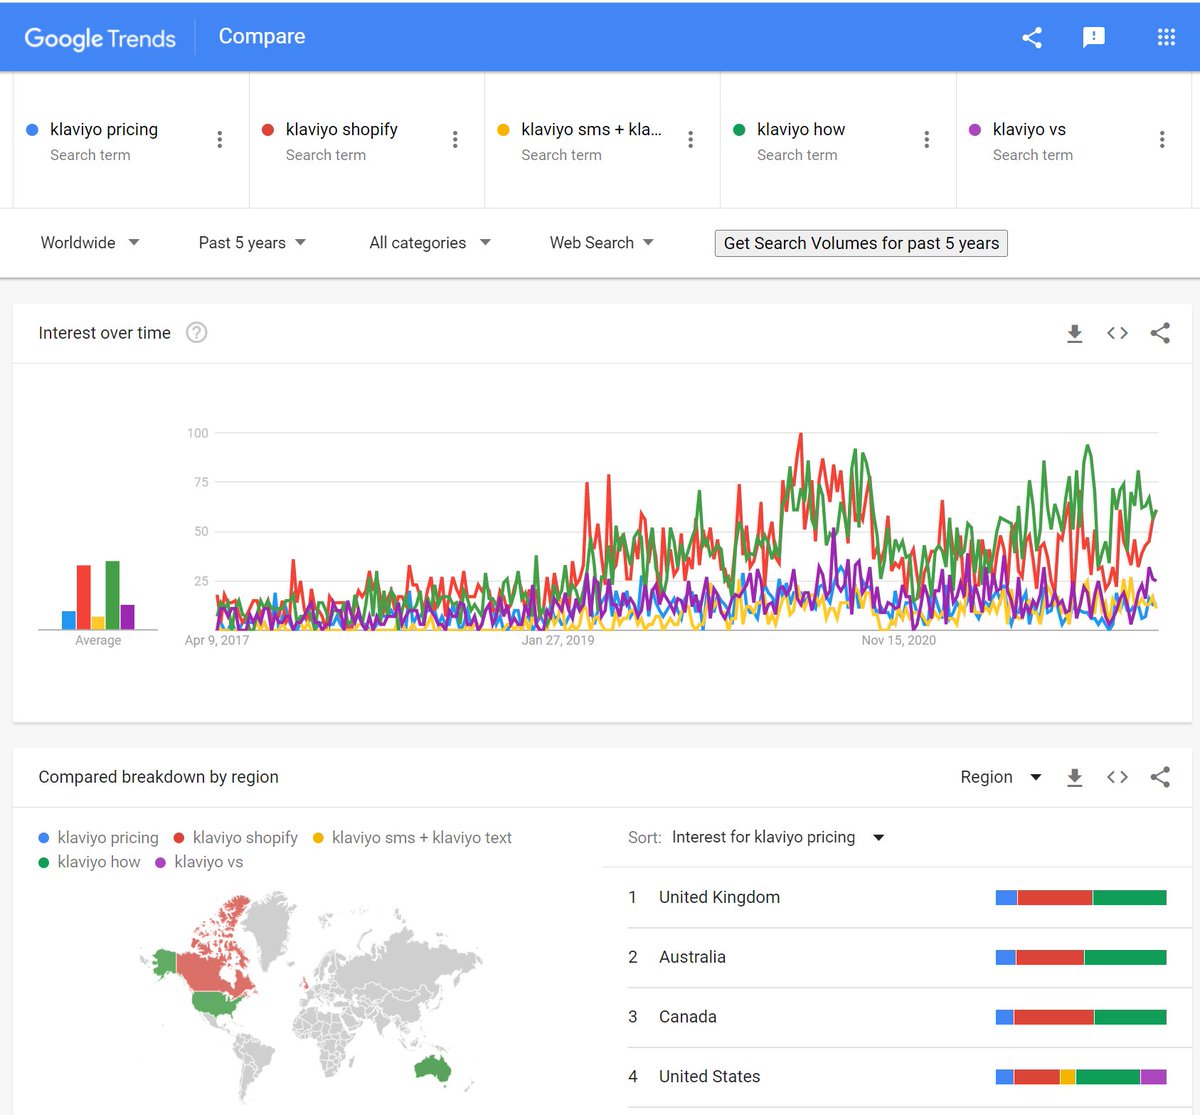Viewport: 1200px width, 1115px height.
Task: Select United Kingdom in the region list
Action: click(x=719, y=897)
